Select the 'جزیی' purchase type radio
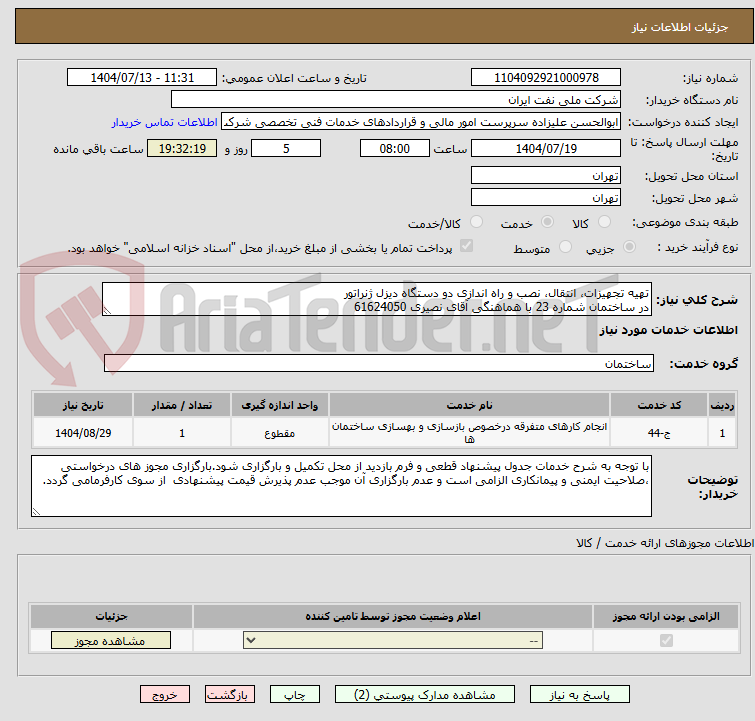The image size is (755, 721). pos(629,247)
